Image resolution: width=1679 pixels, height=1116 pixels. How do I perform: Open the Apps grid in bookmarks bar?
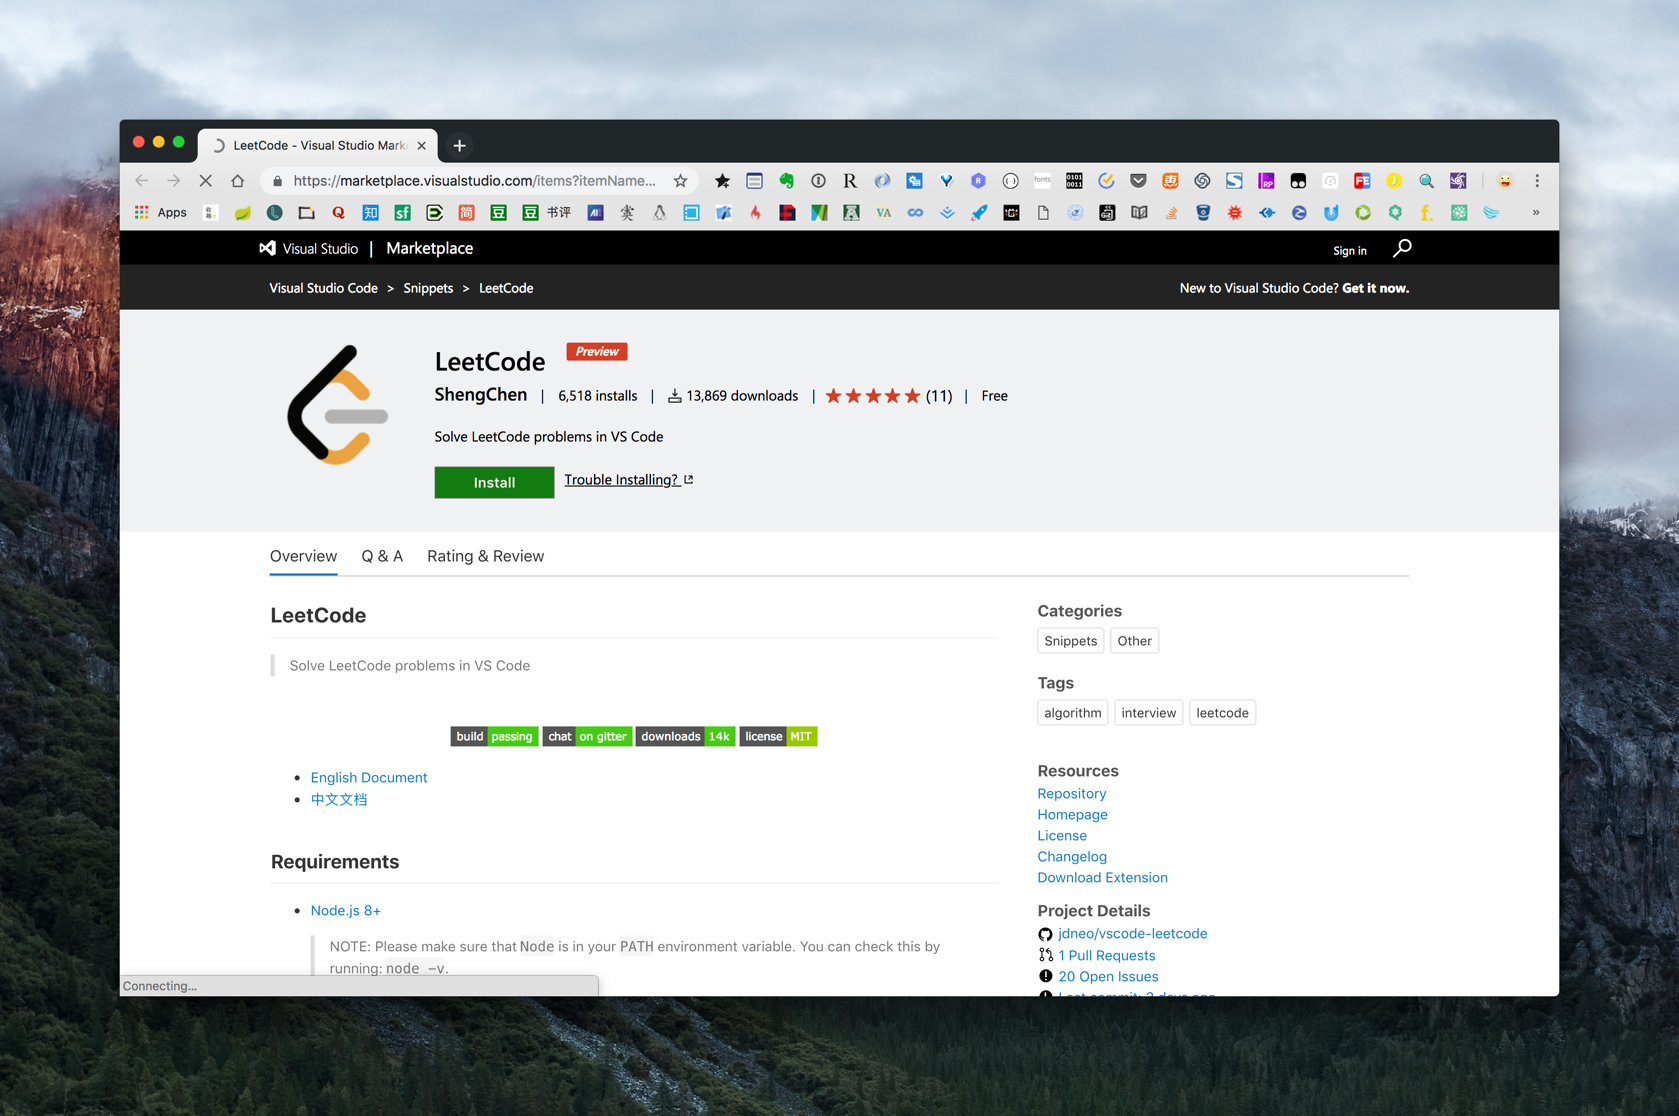point(161,212)
